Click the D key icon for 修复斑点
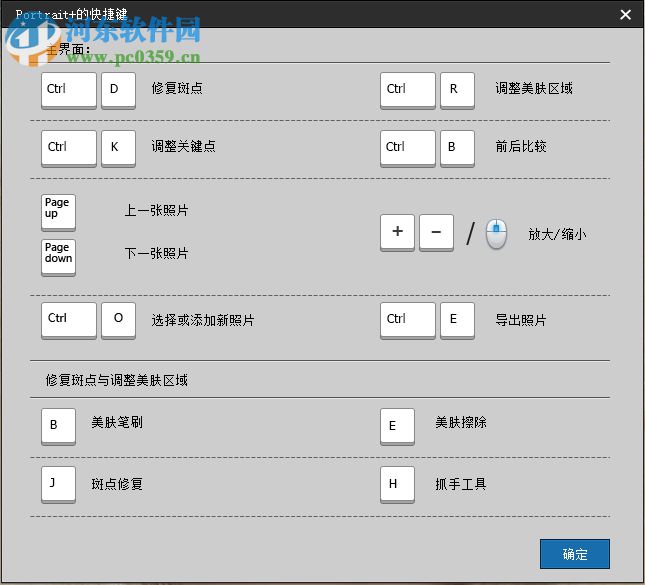Image resolution: width=645 pixels, height=585 pixels. [118, 91]
